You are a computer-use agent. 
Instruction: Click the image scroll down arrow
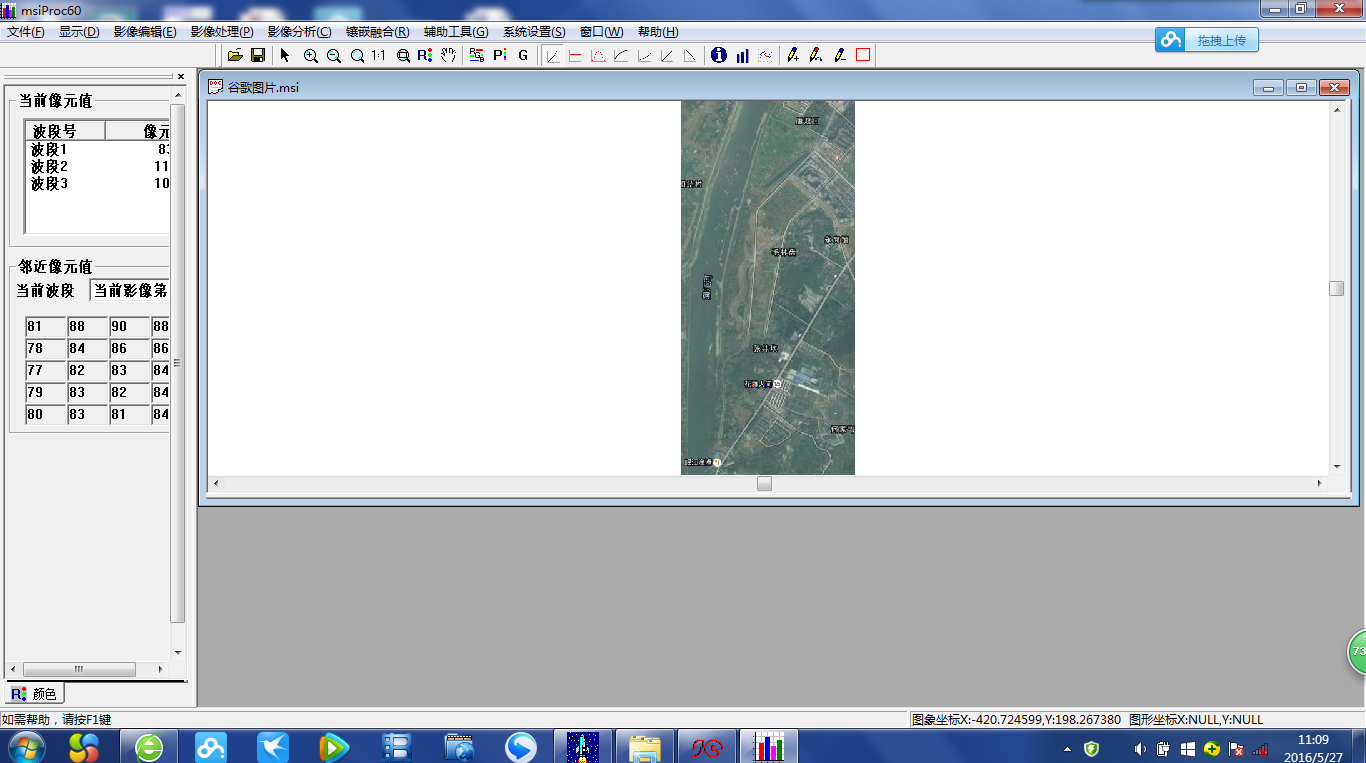pos(1336,467)
